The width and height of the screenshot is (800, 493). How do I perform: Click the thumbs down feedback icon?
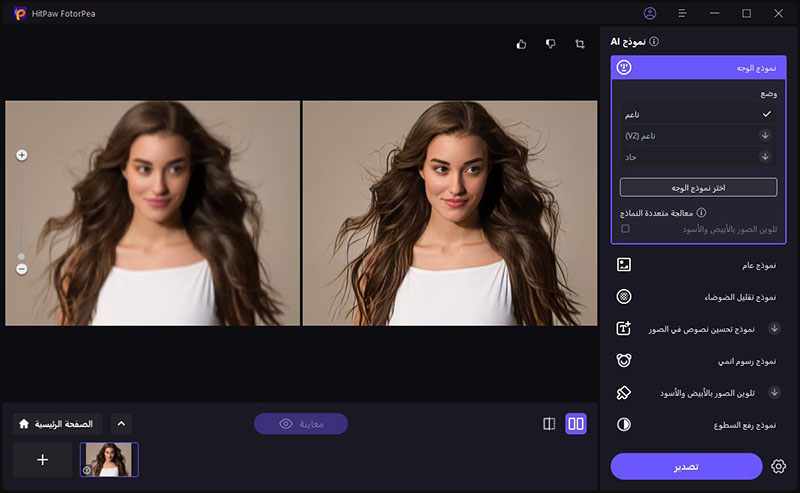coord(550,44)
